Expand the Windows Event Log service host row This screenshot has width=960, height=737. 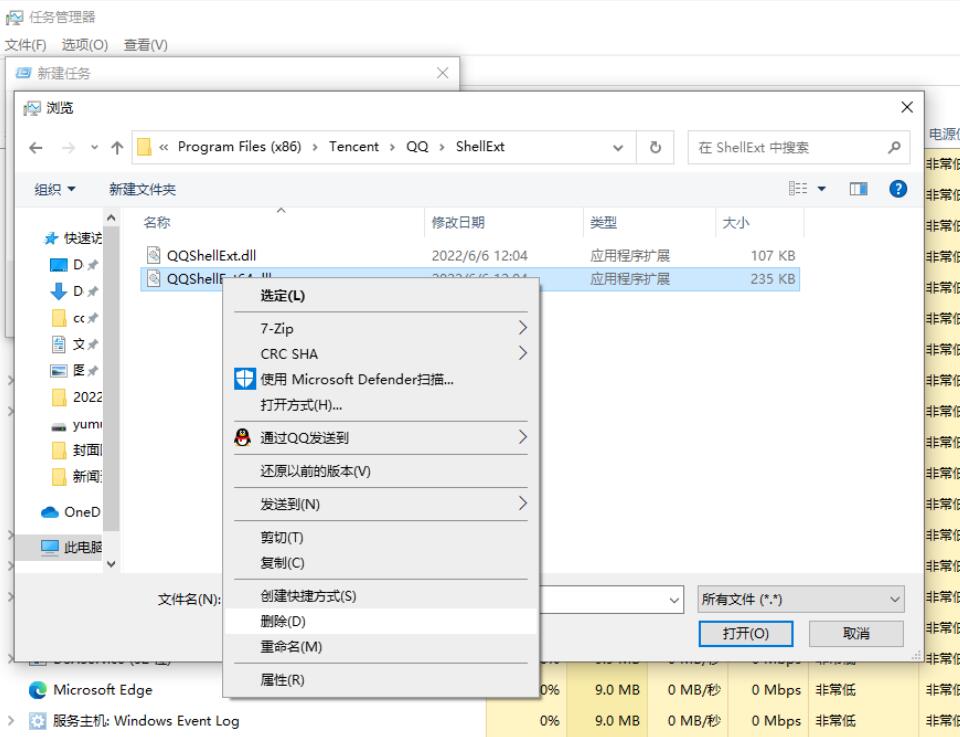[11, 721]
